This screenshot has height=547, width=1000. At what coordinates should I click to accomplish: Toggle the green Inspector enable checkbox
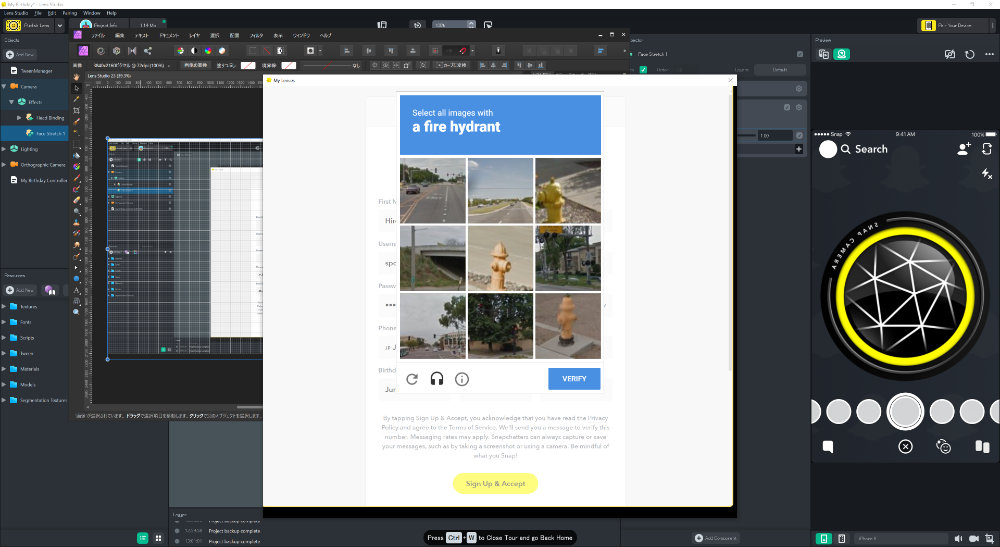[643, 69]
